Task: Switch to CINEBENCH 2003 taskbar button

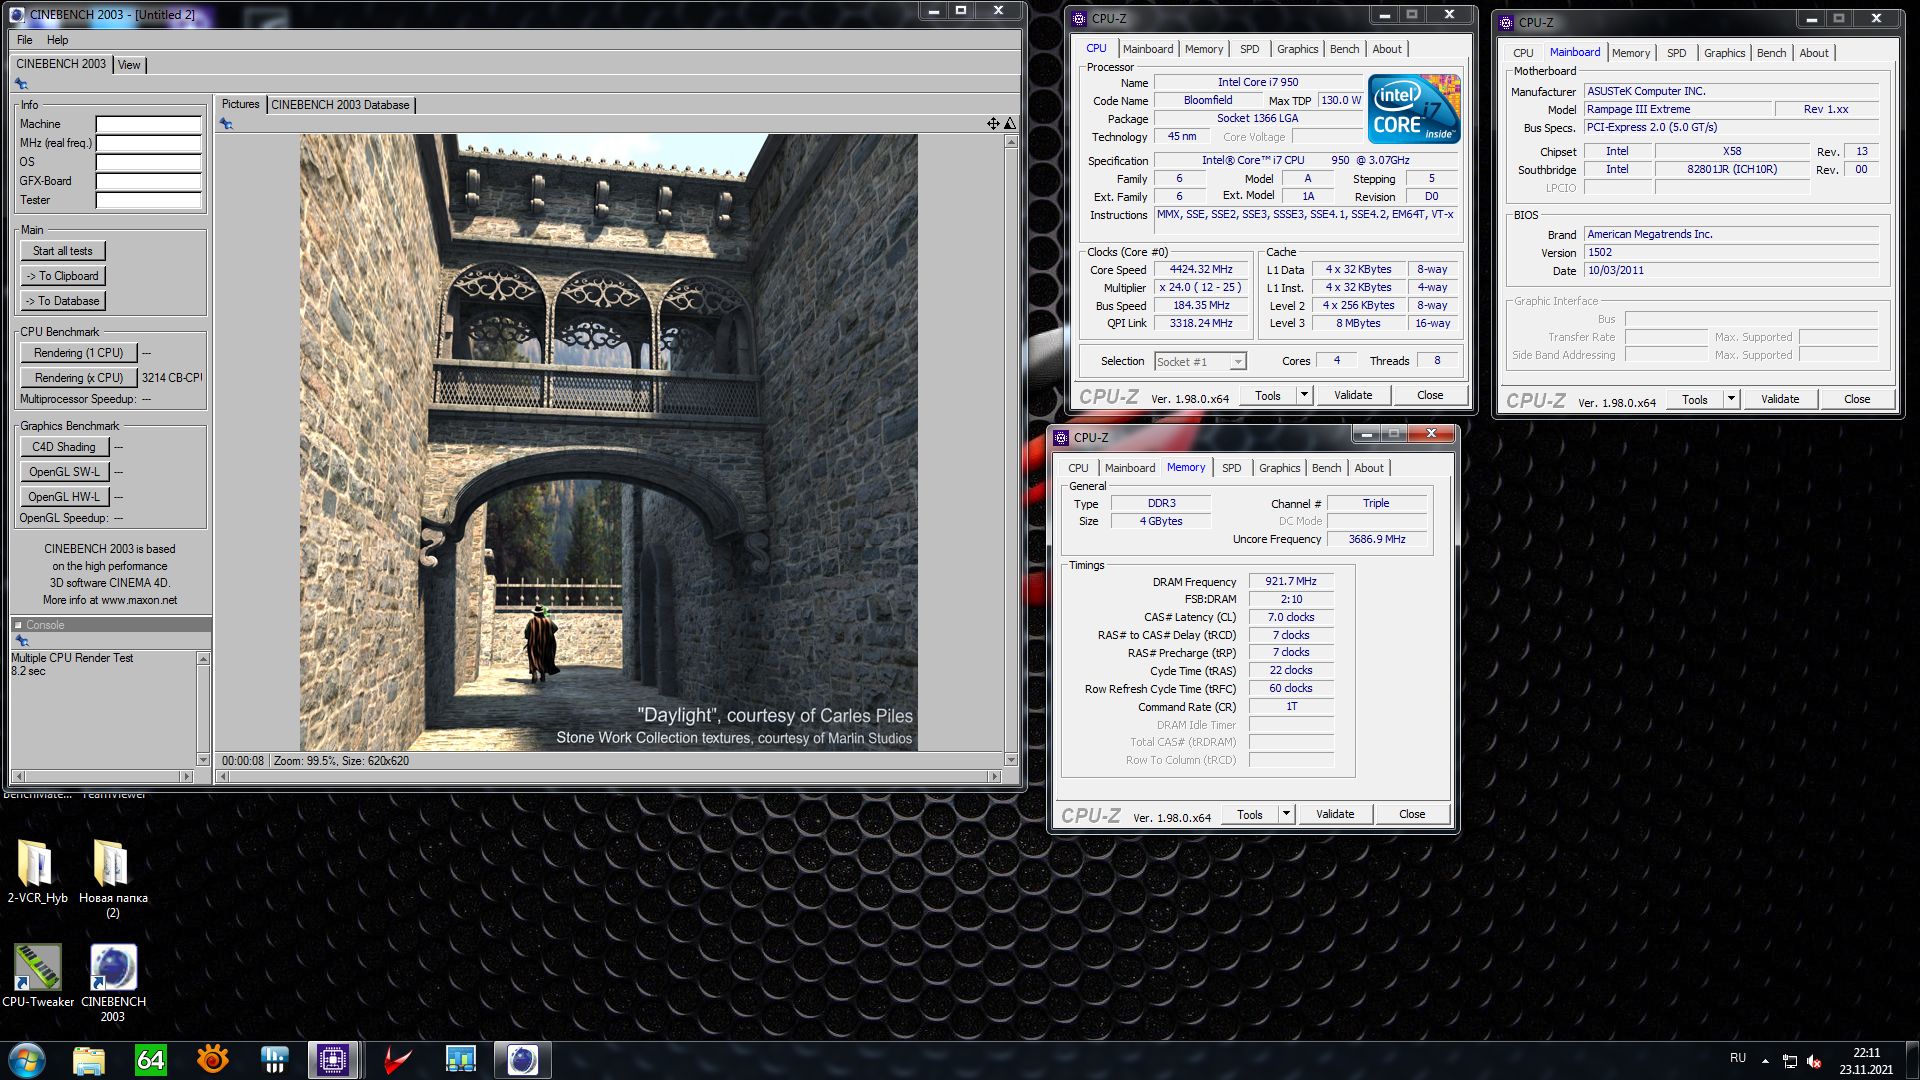Action: click(523, 1059)
